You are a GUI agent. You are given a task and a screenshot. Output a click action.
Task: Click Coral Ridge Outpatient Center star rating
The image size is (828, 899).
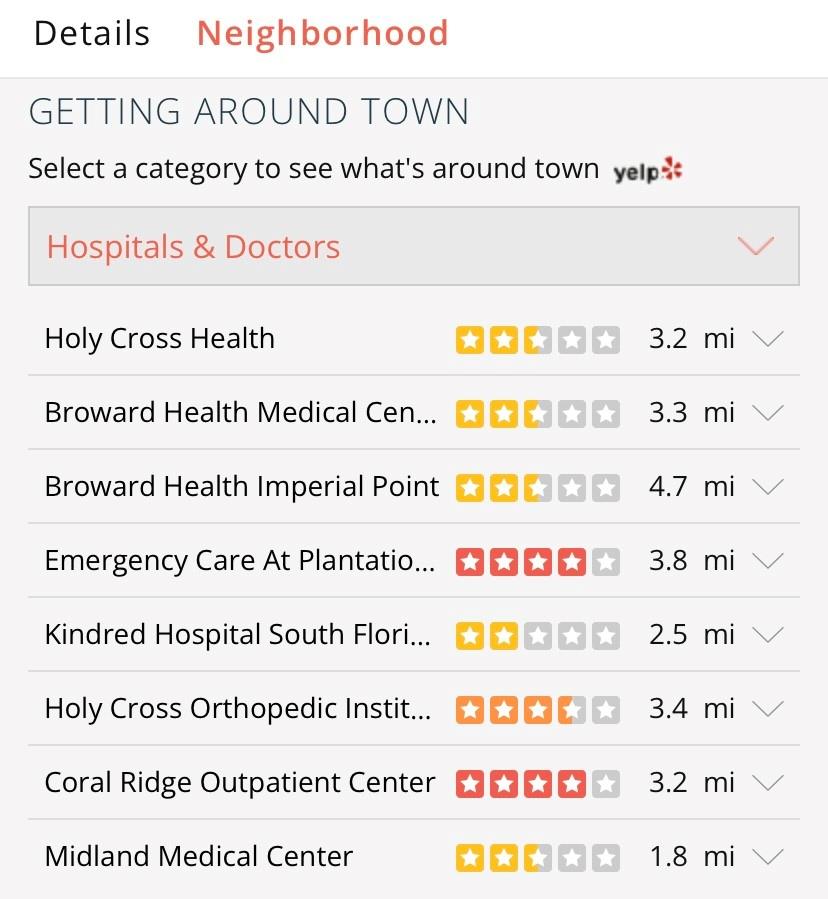point(538,784)
